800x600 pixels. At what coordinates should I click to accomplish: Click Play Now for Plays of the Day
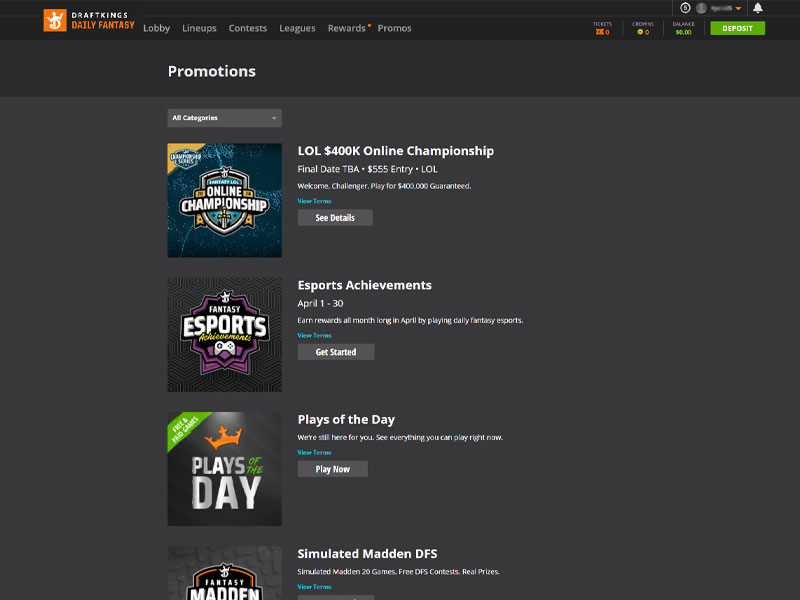point(333,469)
